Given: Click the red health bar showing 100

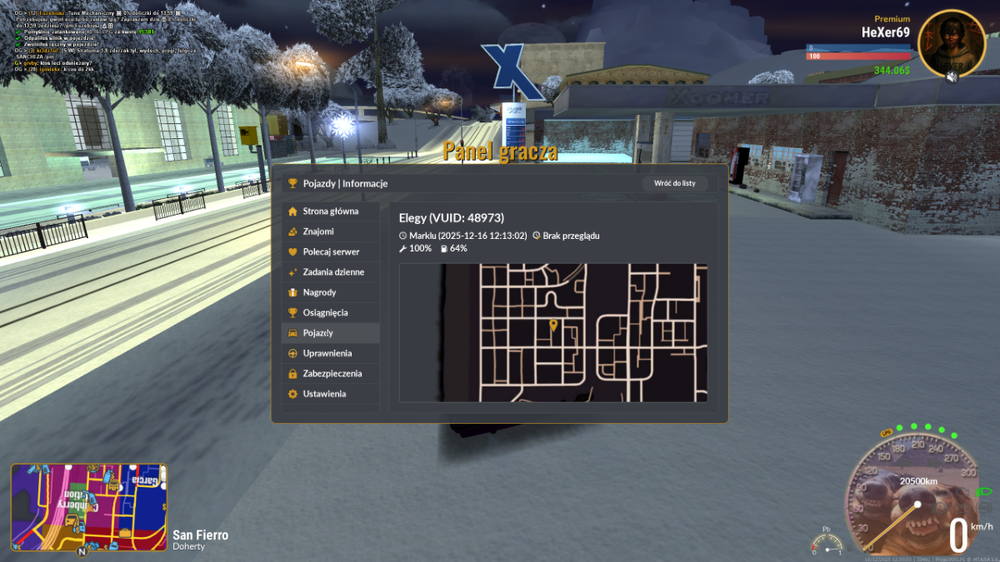Looking at the screenshot, I should [859, 56].
